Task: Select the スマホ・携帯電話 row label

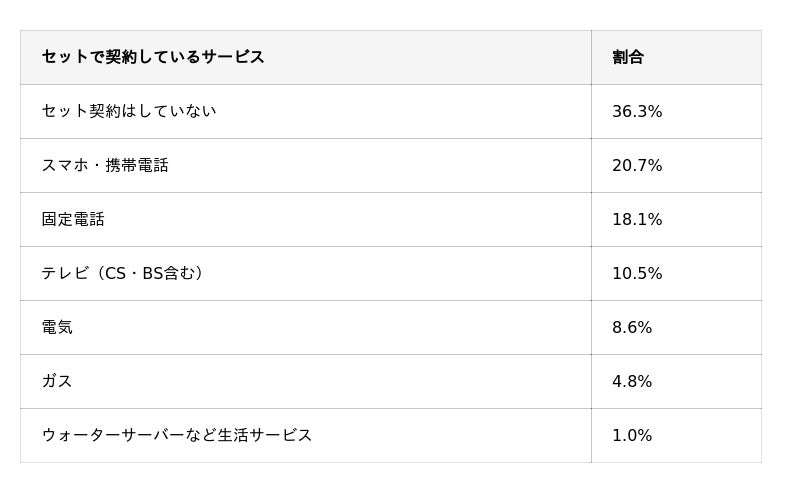Action: coord(105,165)
